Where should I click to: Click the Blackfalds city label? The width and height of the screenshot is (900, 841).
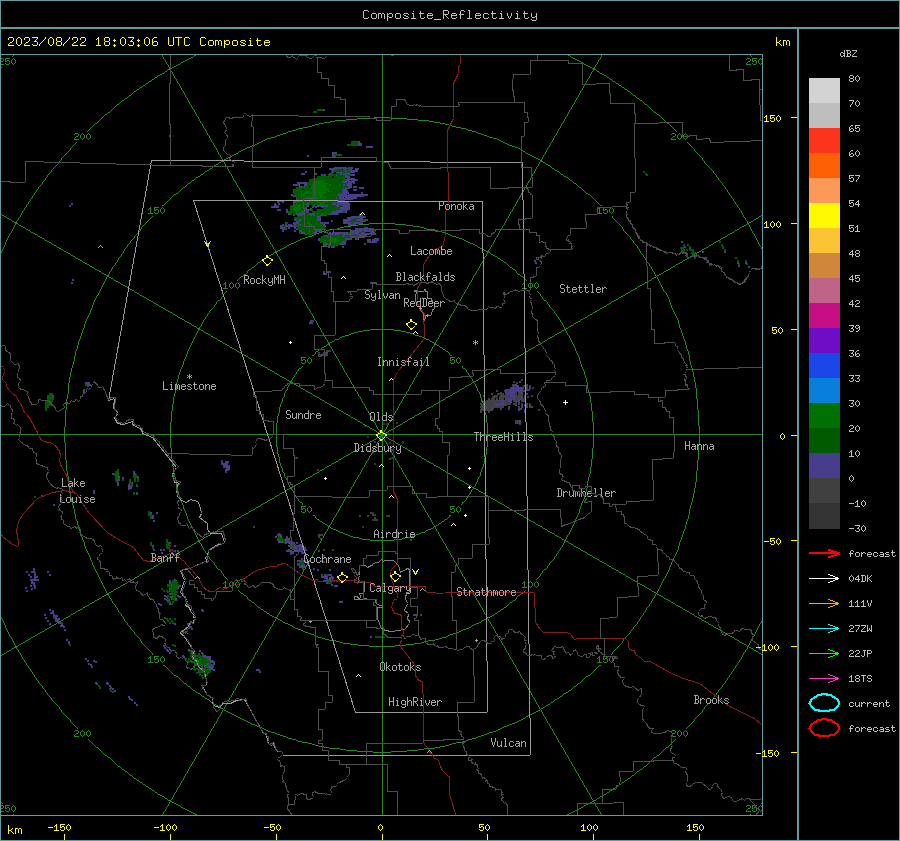tap(425, 277)
